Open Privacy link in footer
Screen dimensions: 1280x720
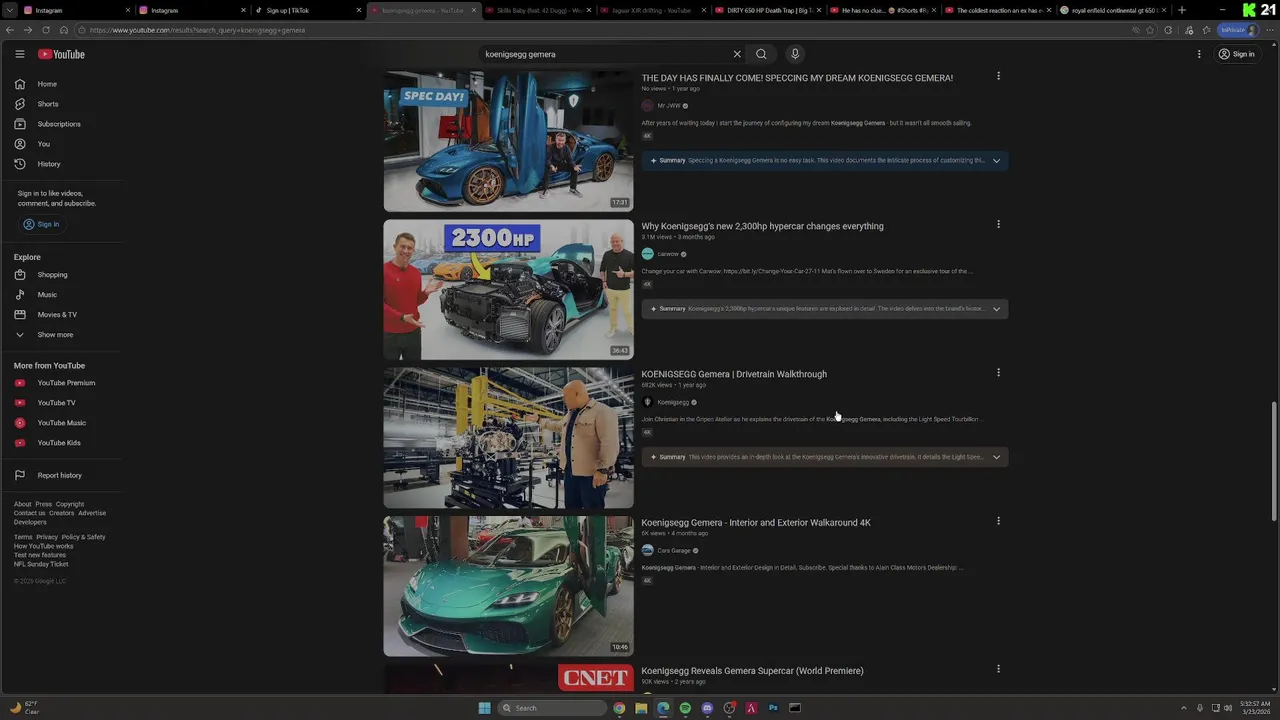pos(47,537)
